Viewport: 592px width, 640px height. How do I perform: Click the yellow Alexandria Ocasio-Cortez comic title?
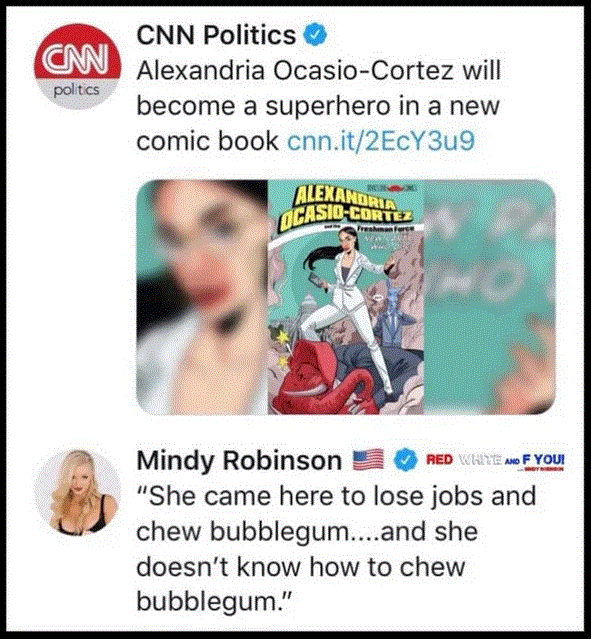(346, 208)
